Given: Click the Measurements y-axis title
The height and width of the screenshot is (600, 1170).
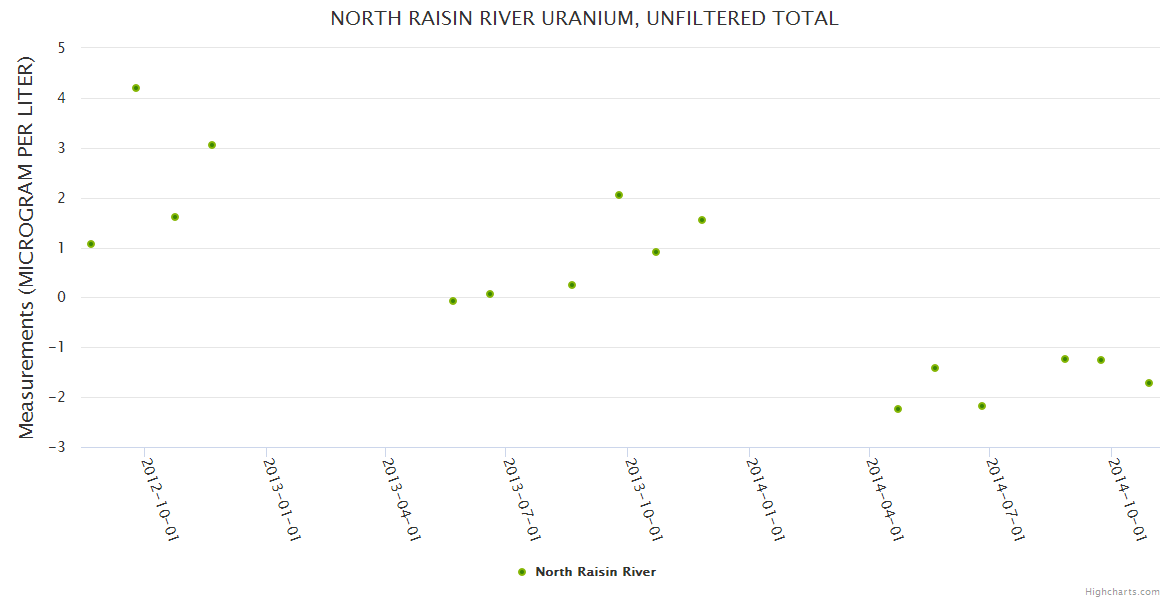Looking at the screenshot, I should (x=27, y=247).
